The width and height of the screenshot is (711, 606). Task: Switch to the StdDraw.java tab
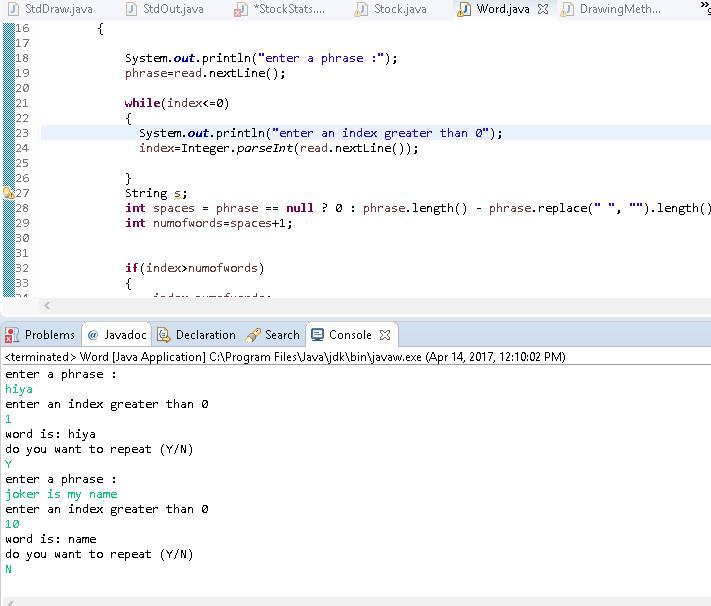tap(57, 9)
